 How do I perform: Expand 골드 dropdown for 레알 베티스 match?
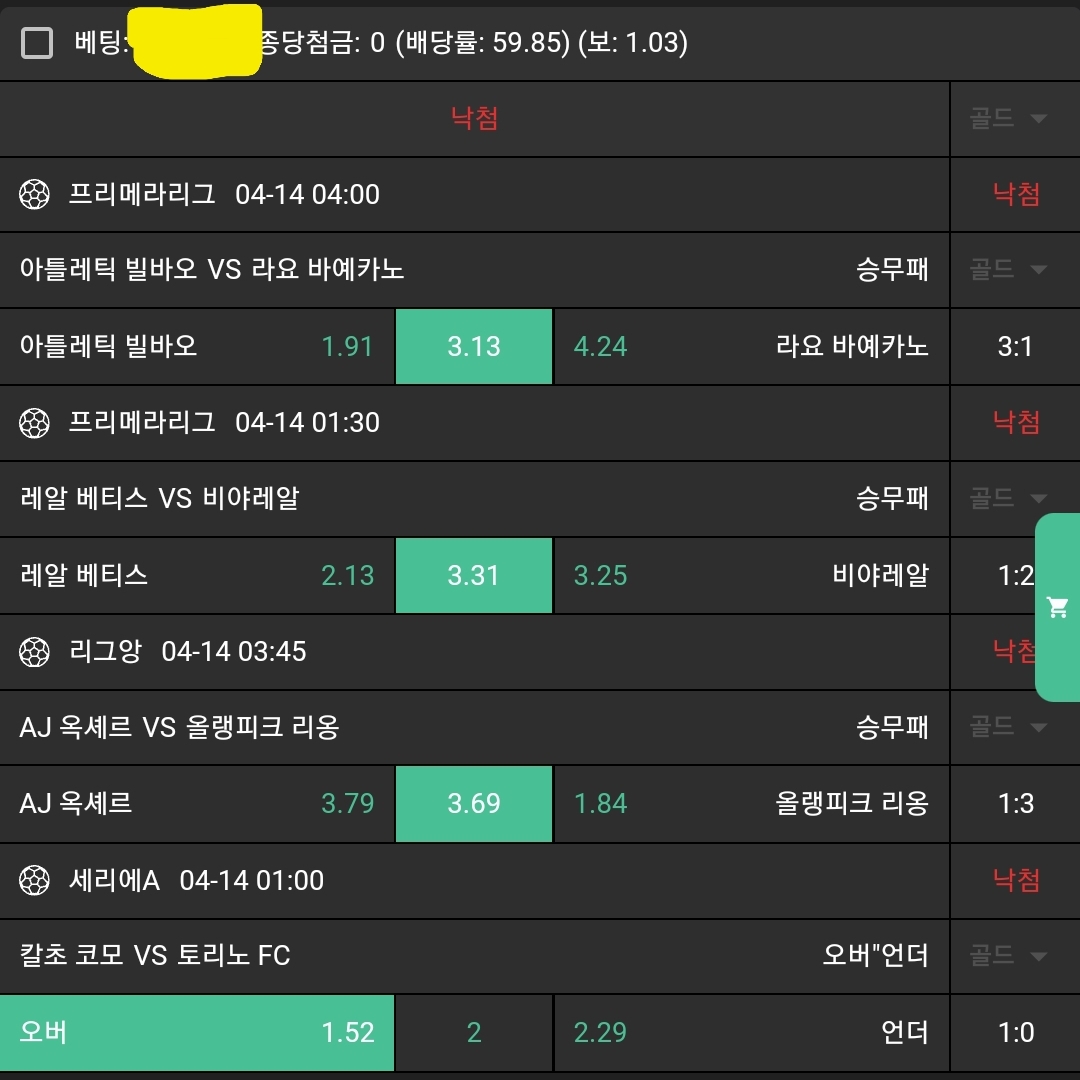tap(1008, 498)
